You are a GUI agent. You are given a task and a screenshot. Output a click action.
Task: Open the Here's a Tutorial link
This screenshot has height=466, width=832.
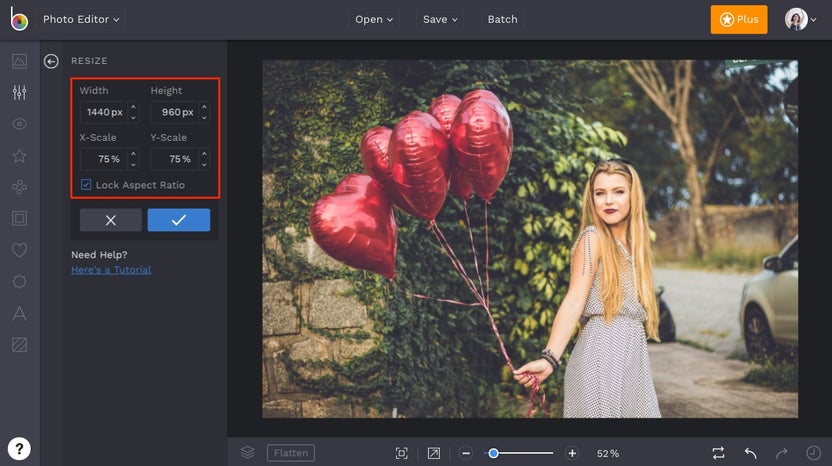[111, 270]
